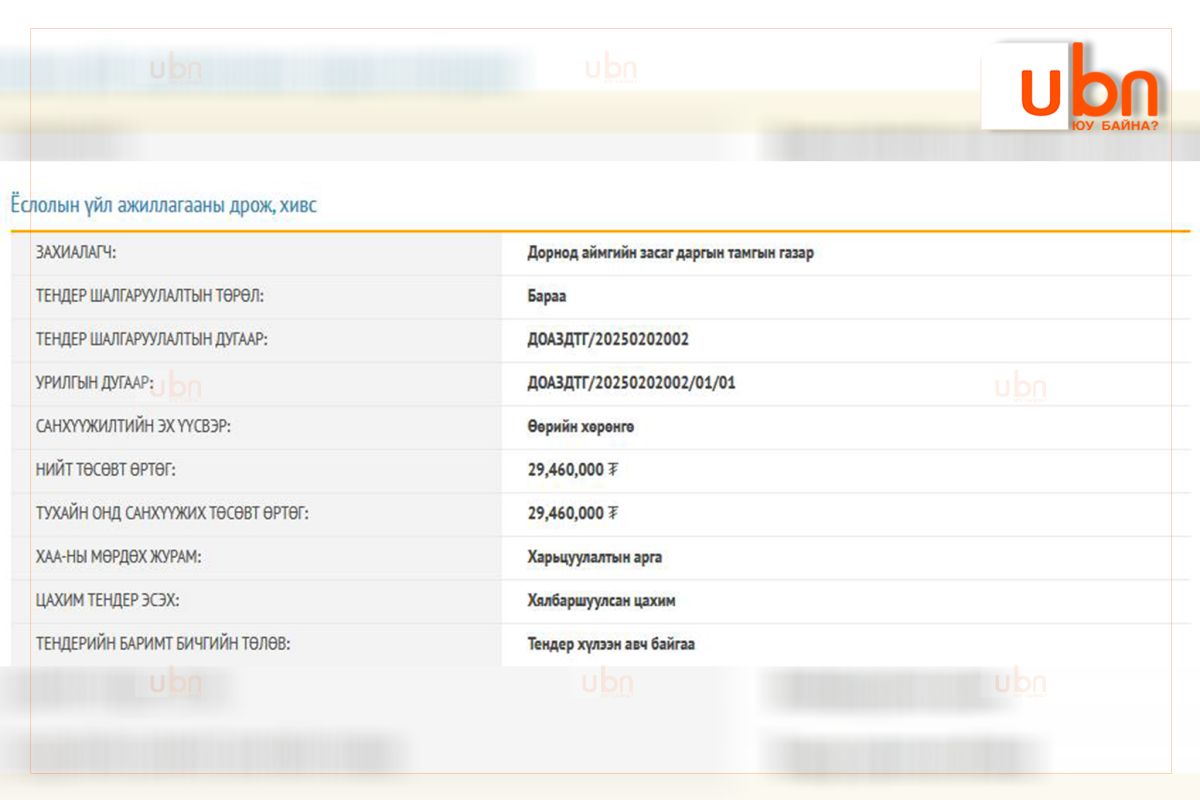Select tender number ДОАЗДТГ/20250202002
The image size is (1200, 800).
[608, 339]
